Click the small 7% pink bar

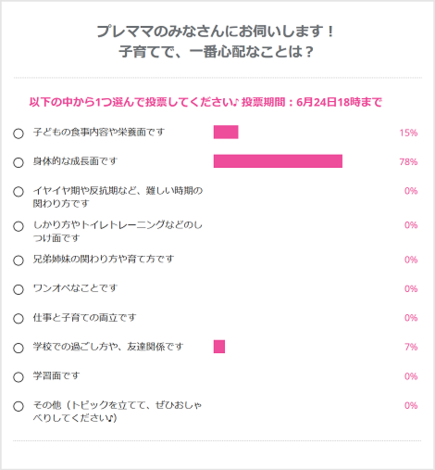pos(219,346)
